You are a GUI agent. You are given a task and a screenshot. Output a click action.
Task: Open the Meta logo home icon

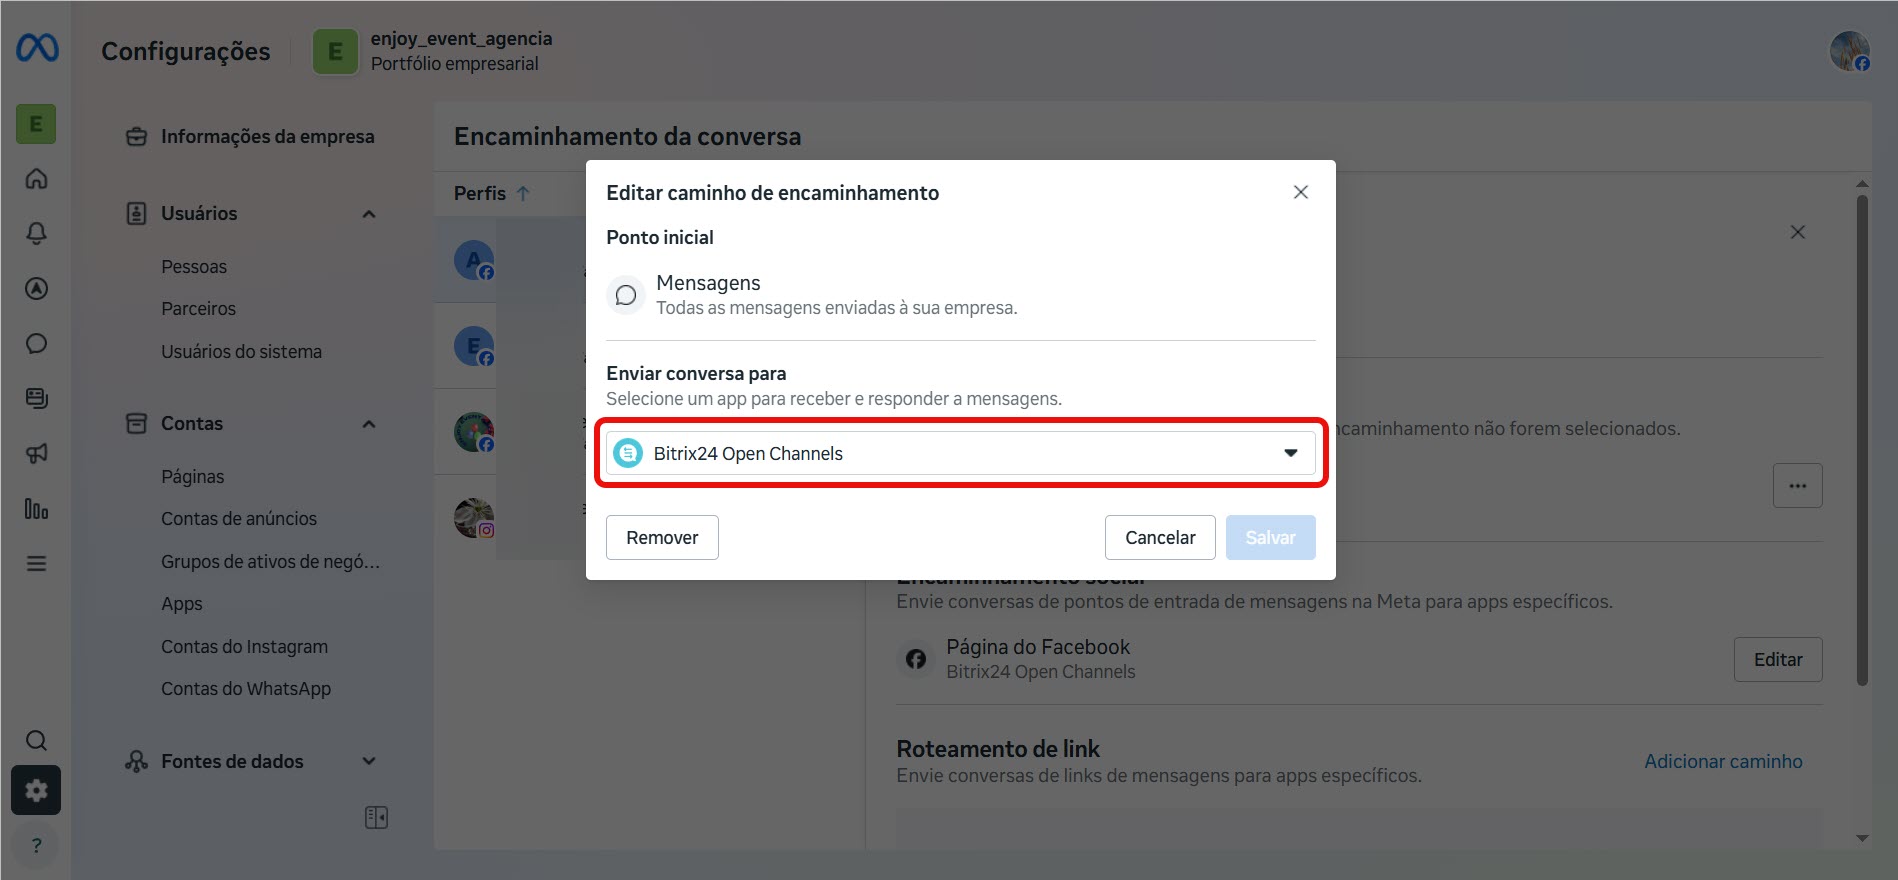[x=37, y=48]
